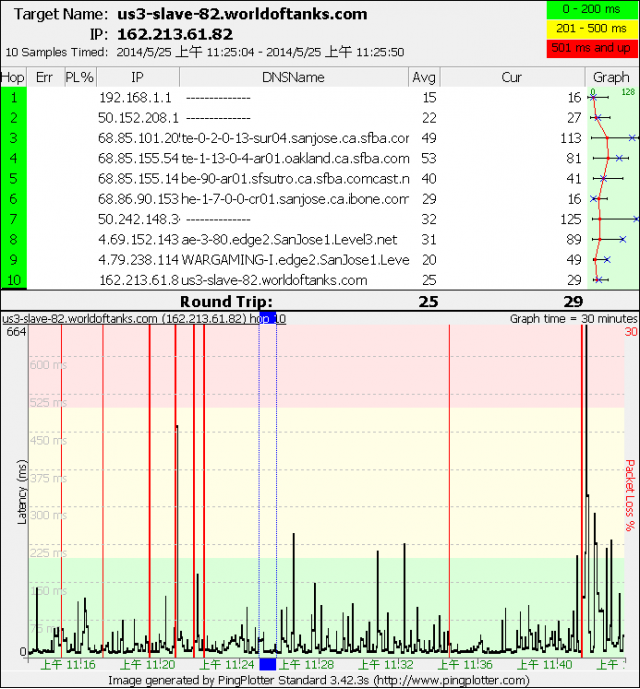Click ae-3-80.edge2.SanJose1.Level3.net name
The height and width of the screenshot is (689, 640).
click(x=289, y=239)
